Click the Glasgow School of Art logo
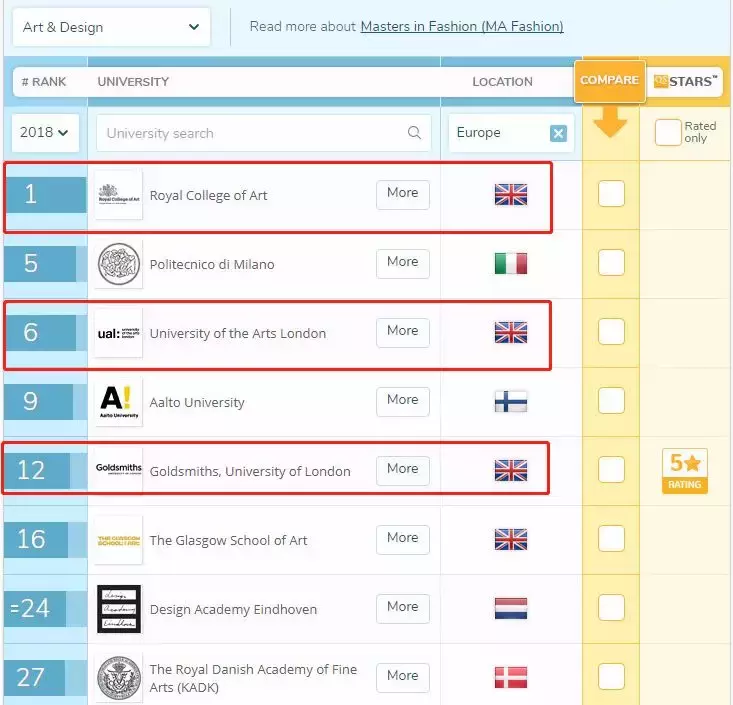The image size is (733, 705). [119, 540]
